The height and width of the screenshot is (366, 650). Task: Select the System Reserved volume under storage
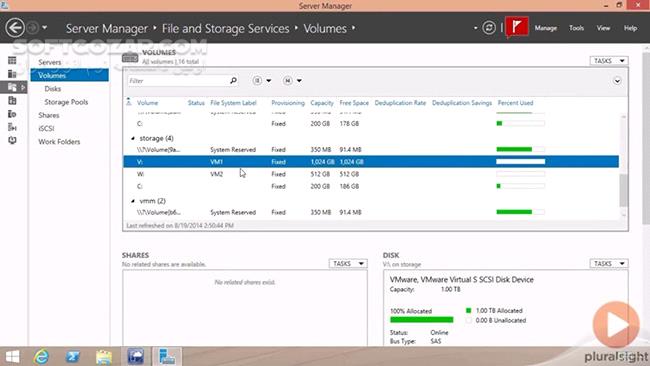tap(371, 150)
